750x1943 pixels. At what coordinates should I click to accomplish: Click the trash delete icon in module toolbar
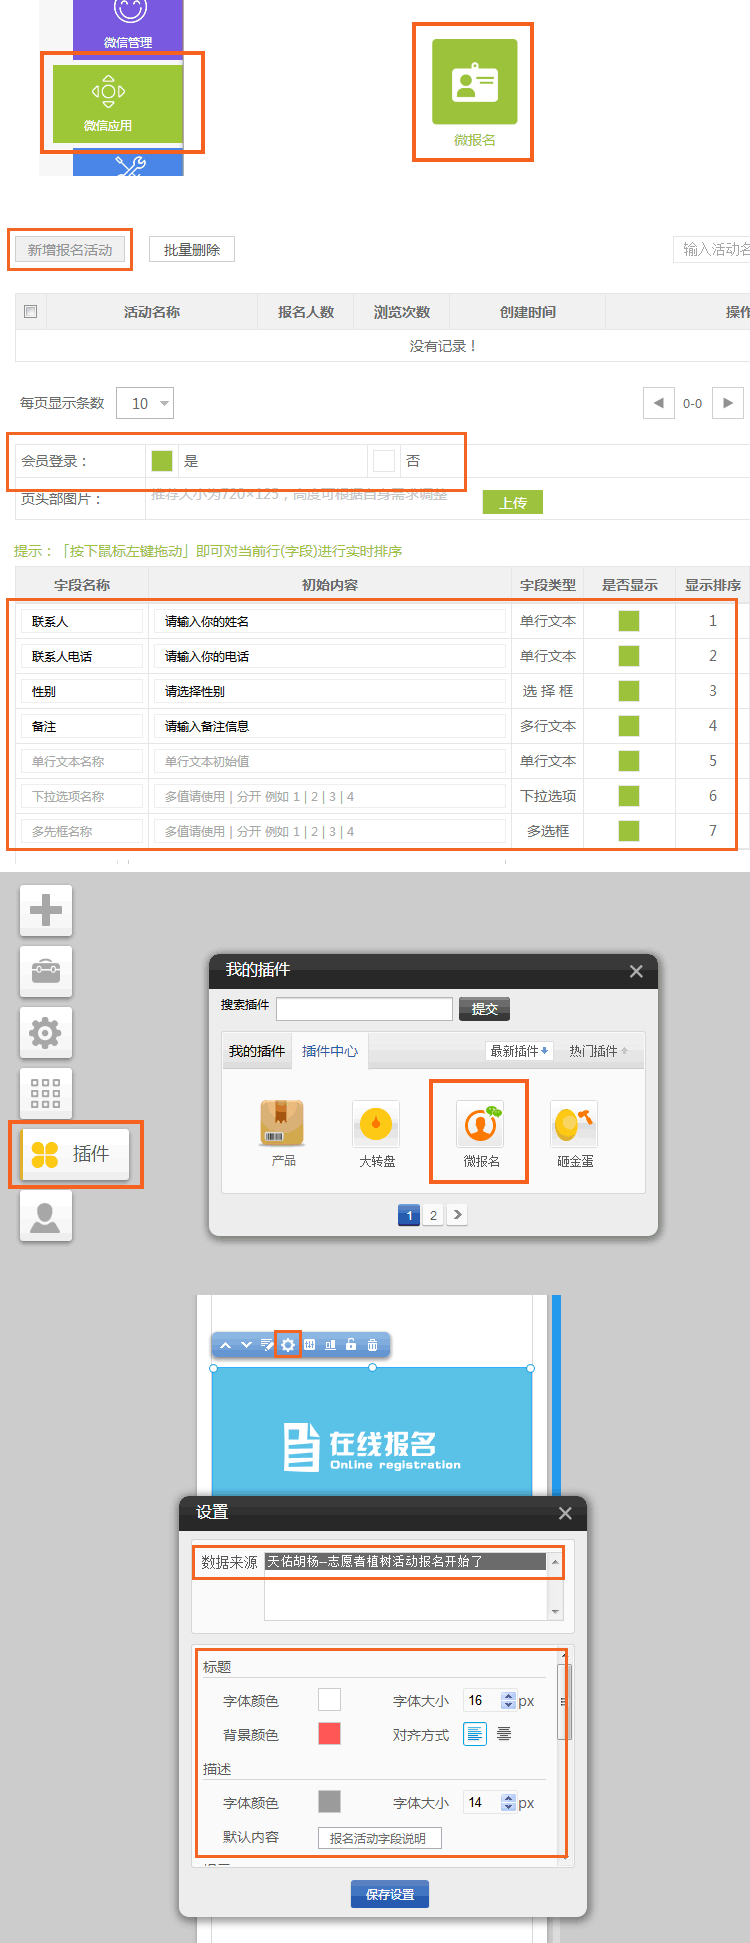coord(372,1345)
